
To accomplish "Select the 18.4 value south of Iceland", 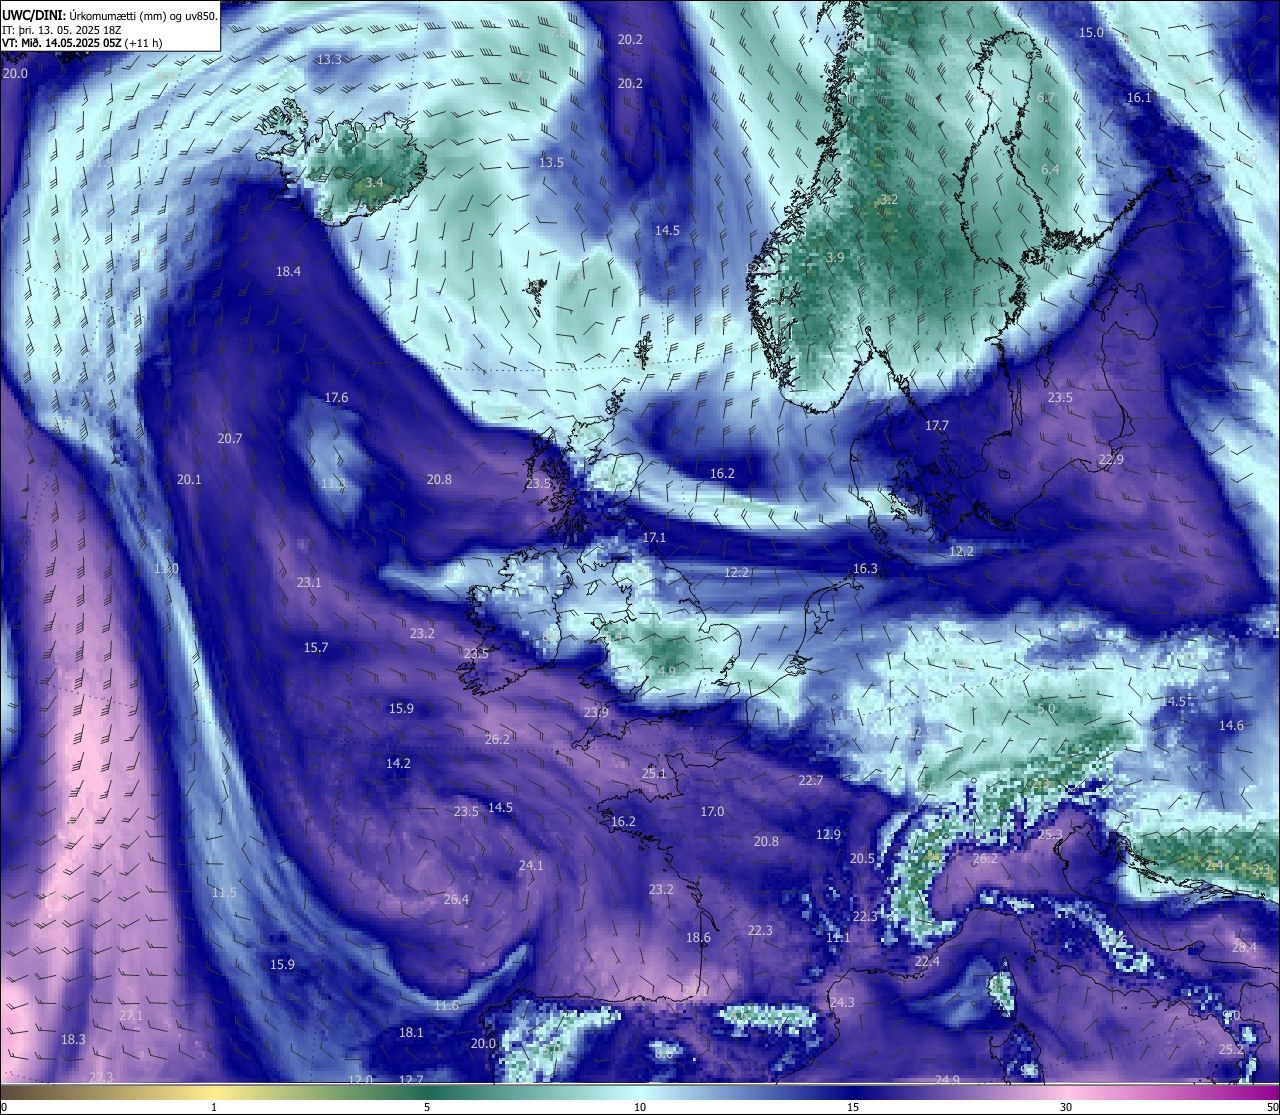I will (x=289, y=271).
